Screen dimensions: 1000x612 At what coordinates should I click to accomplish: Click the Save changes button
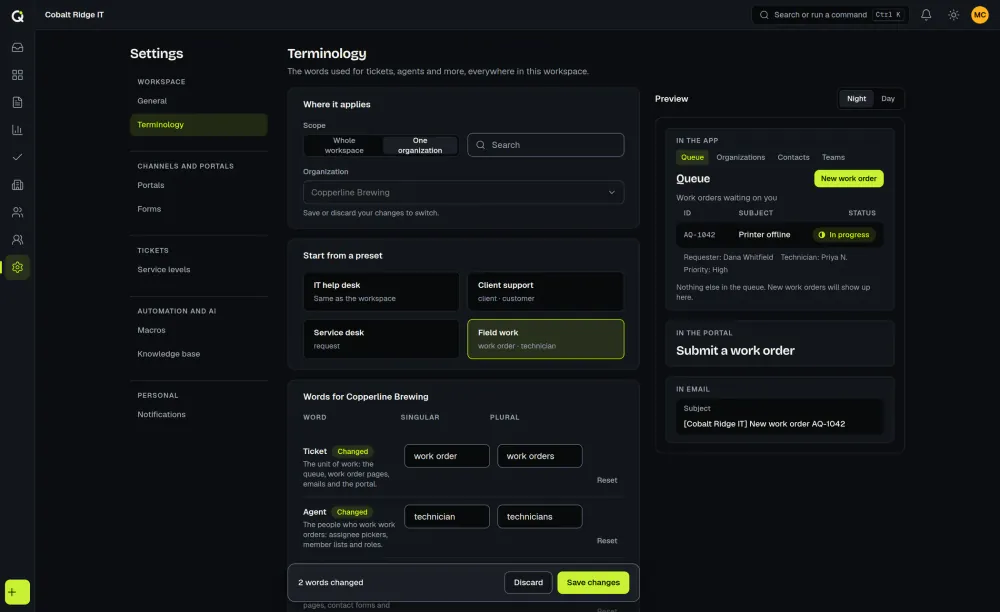pos(593,583)
